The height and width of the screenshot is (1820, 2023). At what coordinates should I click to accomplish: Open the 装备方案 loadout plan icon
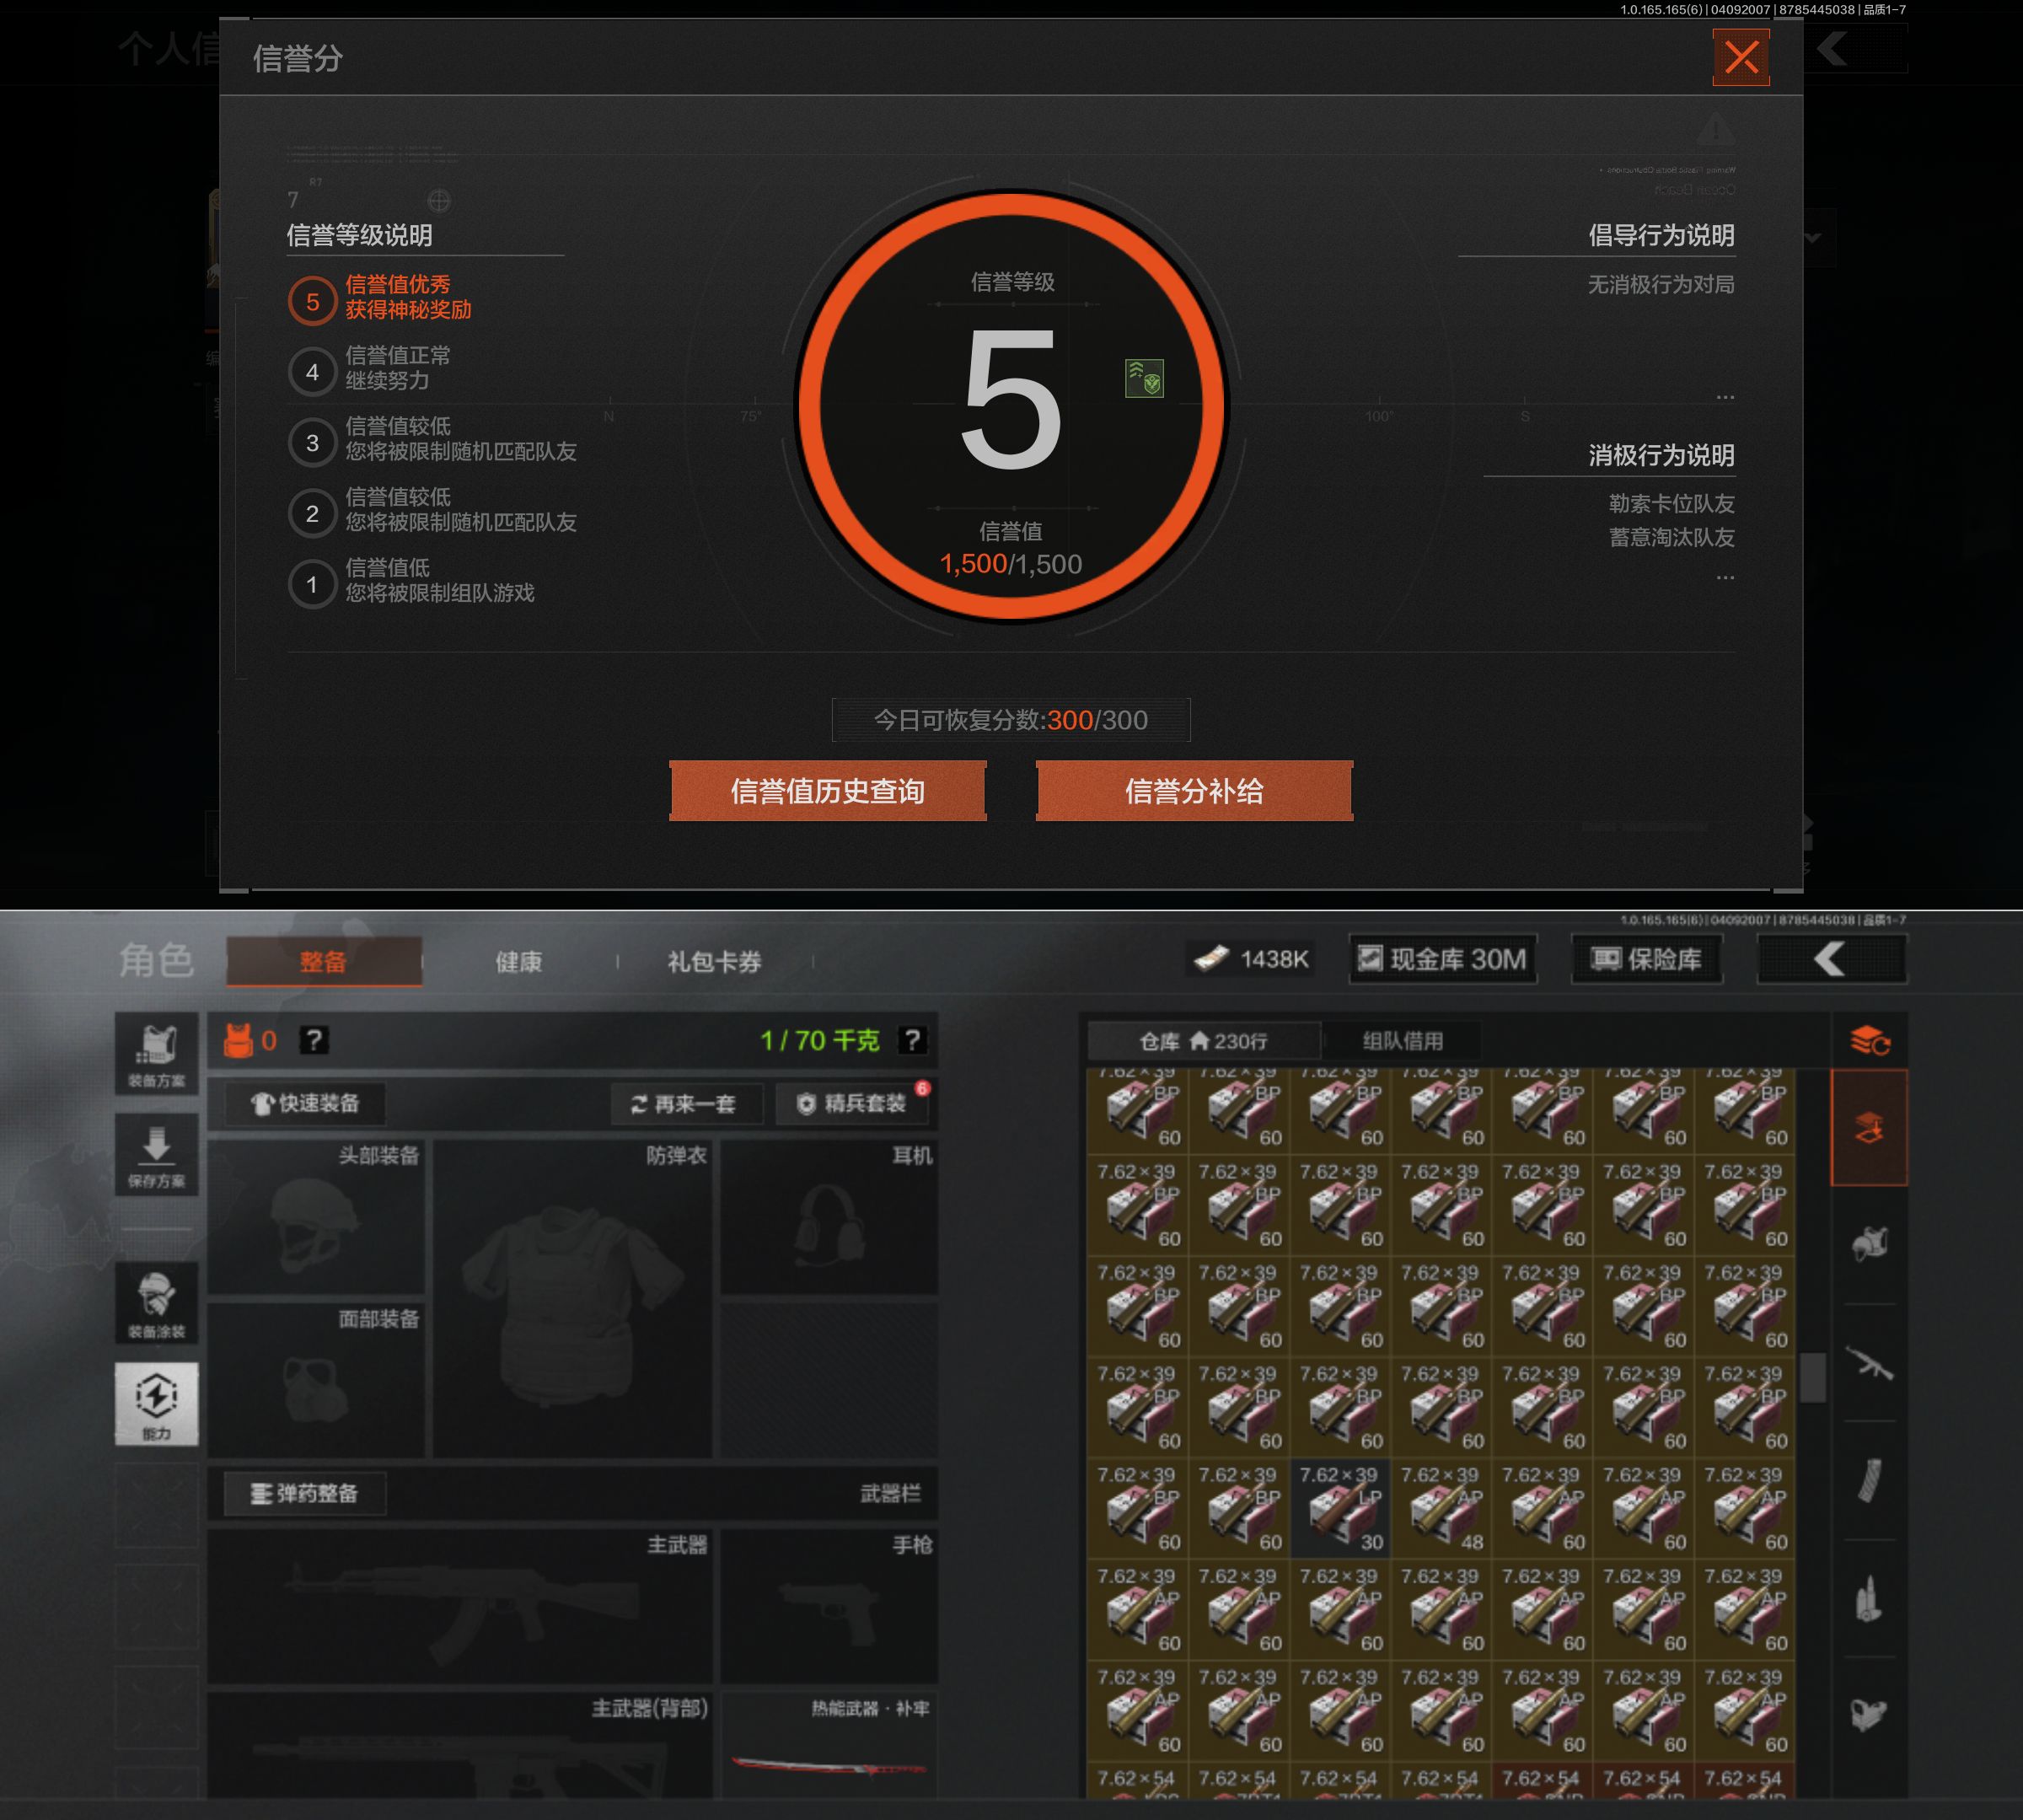click(x=157, y=1054)
